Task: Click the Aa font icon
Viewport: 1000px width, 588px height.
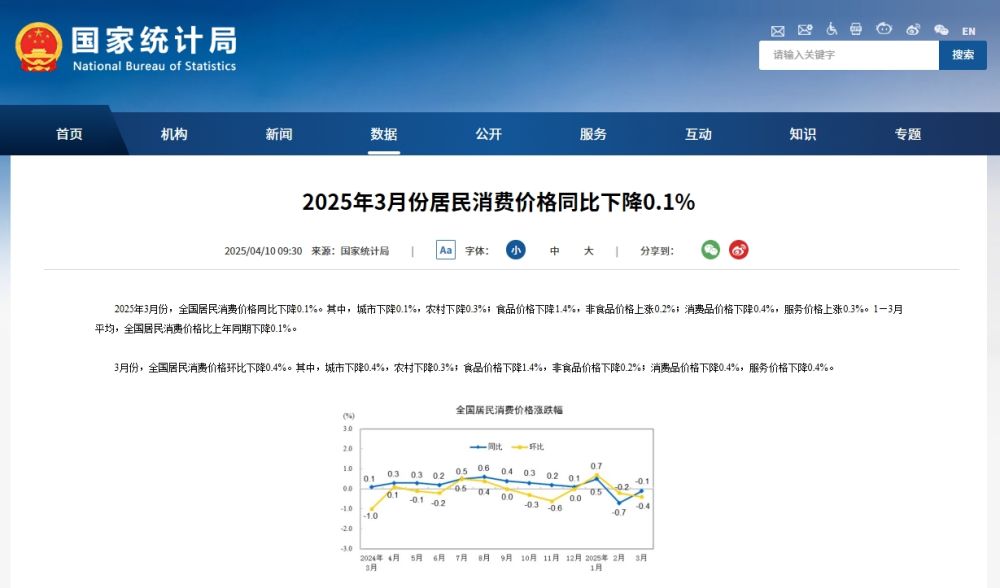Action: click(446, 250)
